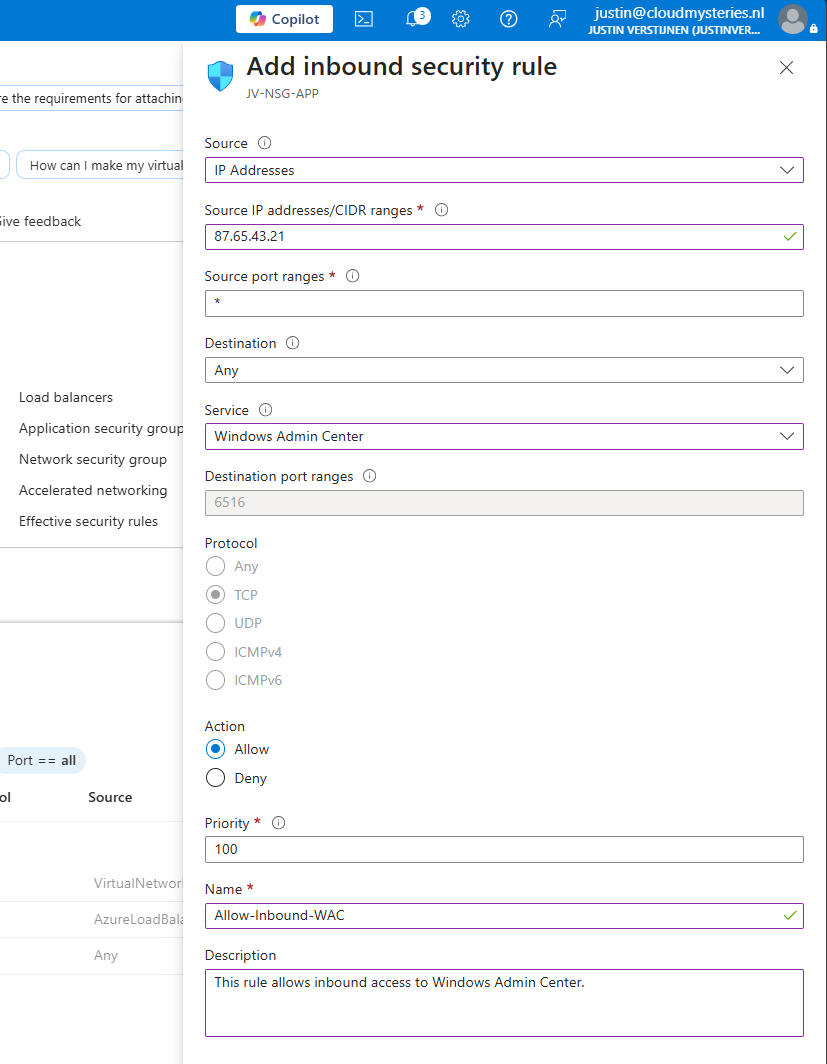This screenshot has width=827, height=1064.
Task: Edit the Name field Allow-Inbound-WAC
Action: [x=504, y=916]
